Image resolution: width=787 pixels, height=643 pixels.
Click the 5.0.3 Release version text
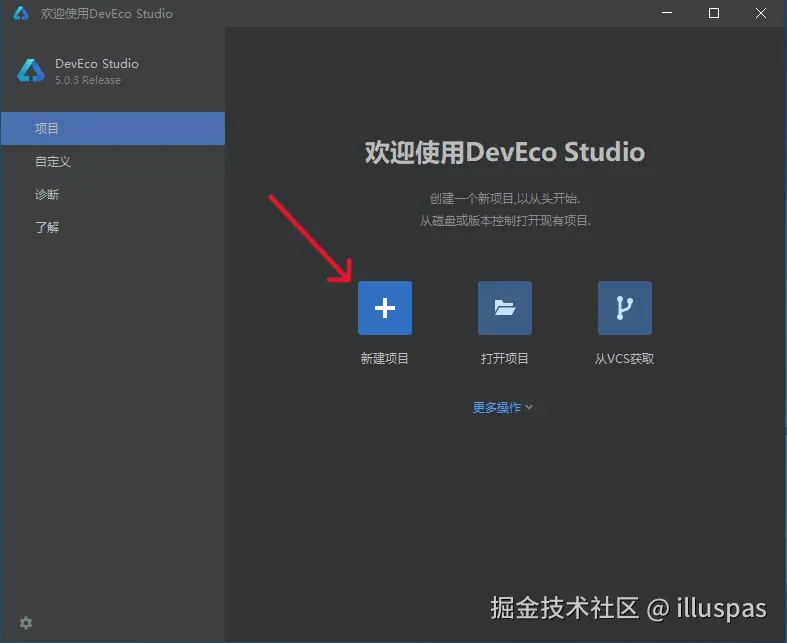coord(88,80)
